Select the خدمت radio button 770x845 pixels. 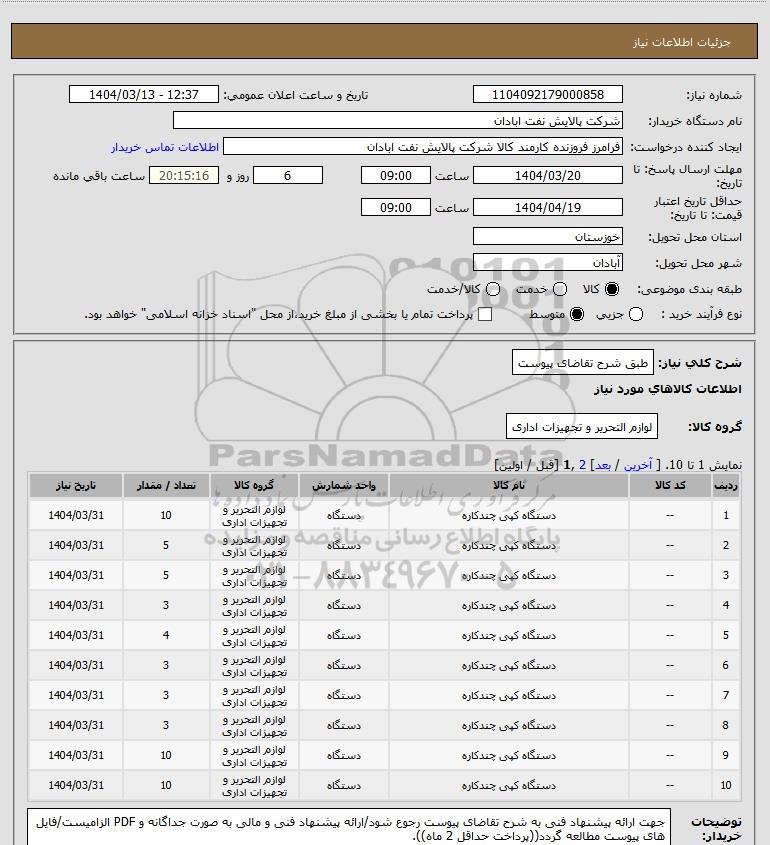pyautogui.click(x=560, y=289)
